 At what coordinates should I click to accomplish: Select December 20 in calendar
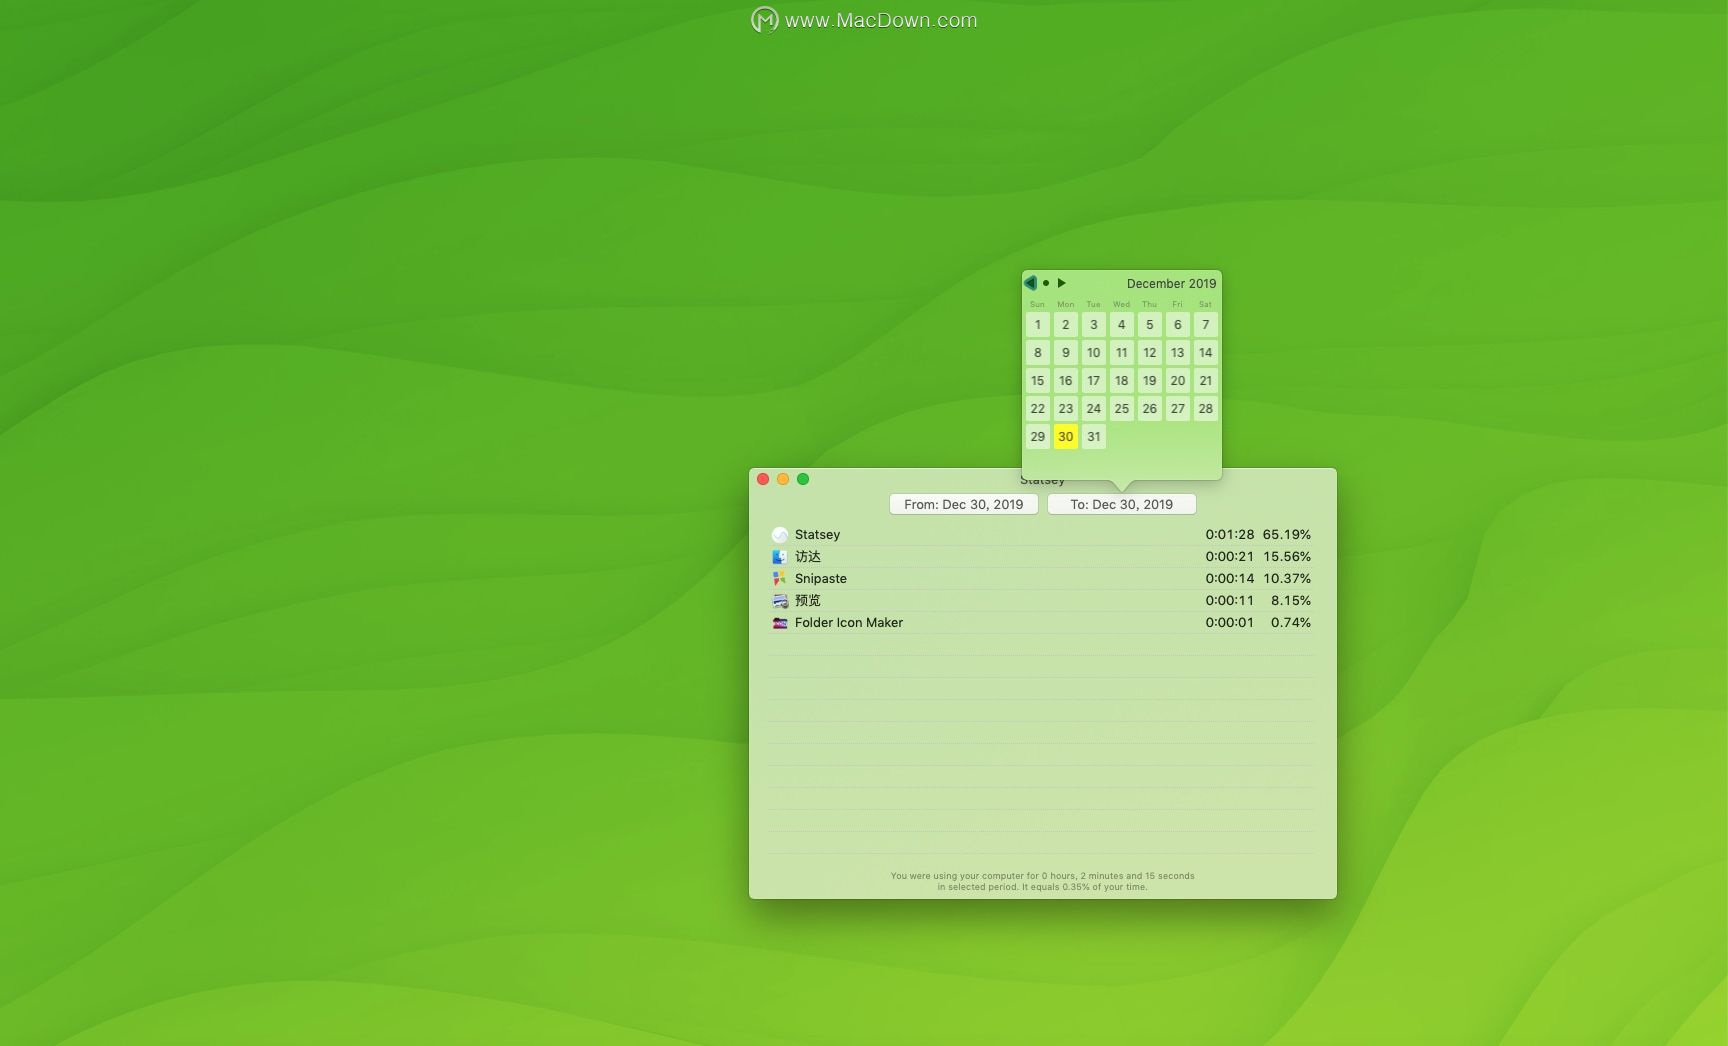1178,381
